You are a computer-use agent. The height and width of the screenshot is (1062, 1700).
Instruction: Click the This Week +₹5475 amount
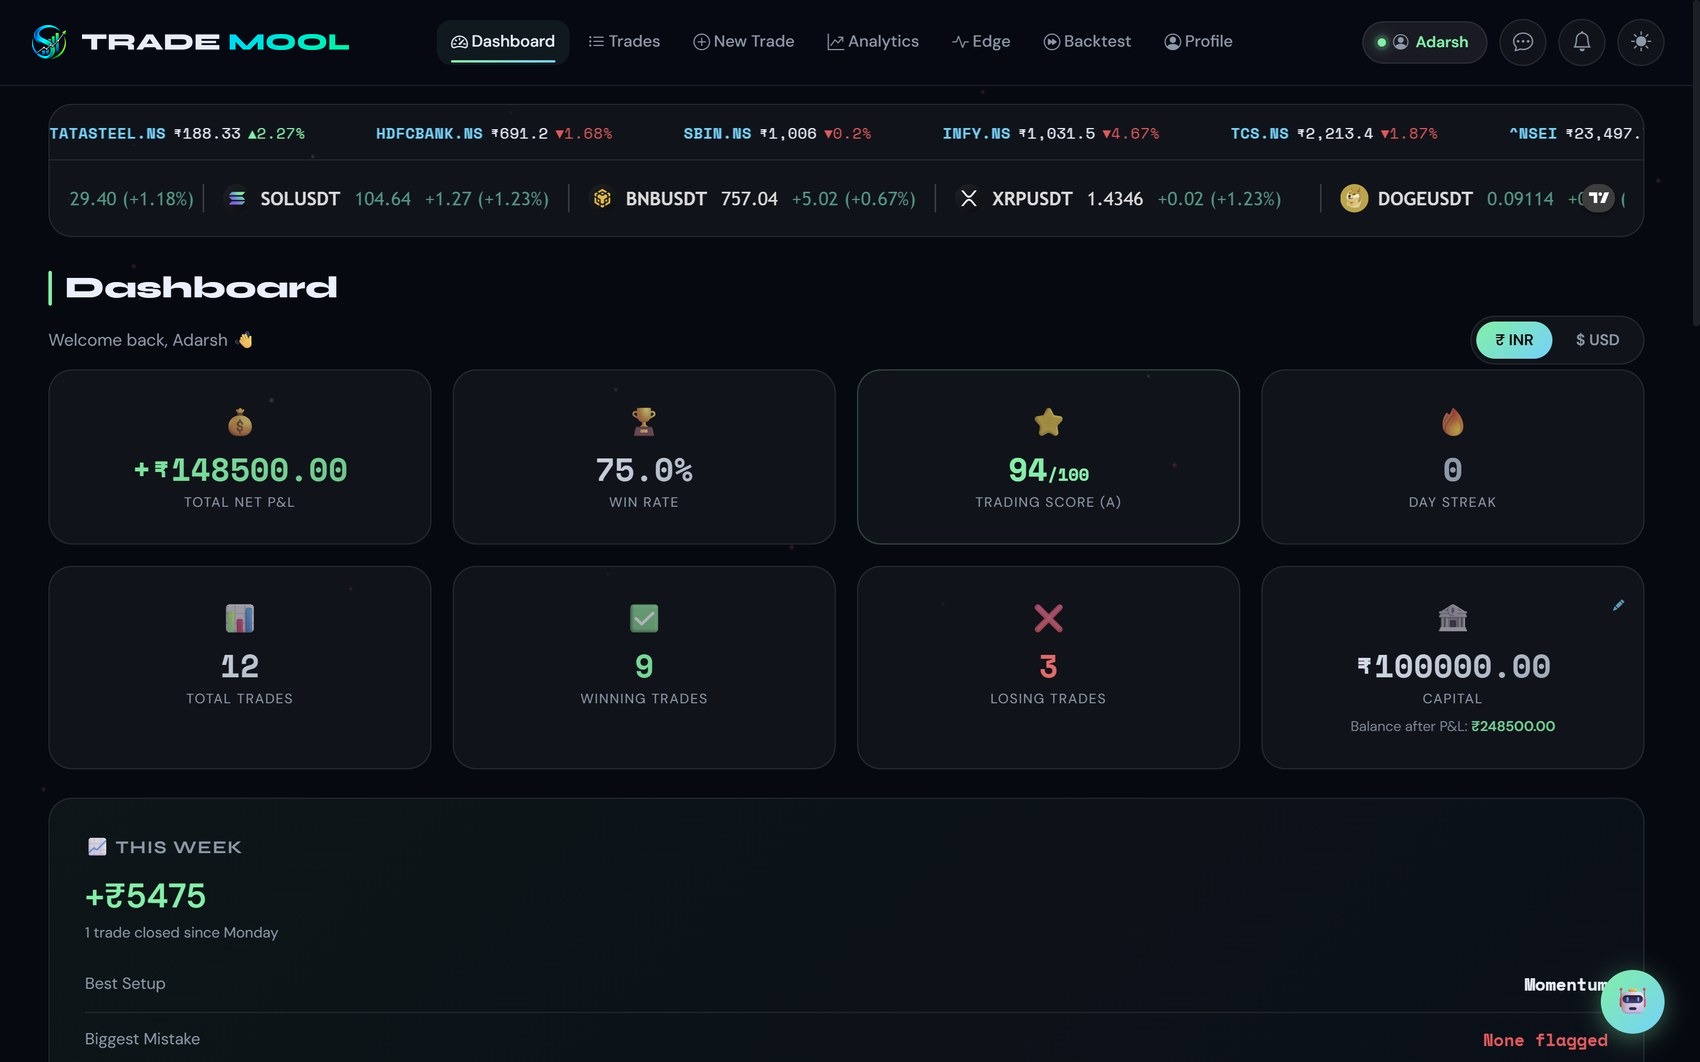[x=146, y=896]
